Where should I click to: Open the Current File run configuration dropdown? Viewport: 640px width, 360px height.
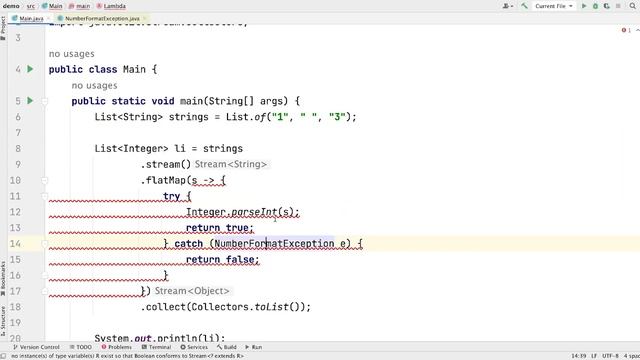click(554, 6)
